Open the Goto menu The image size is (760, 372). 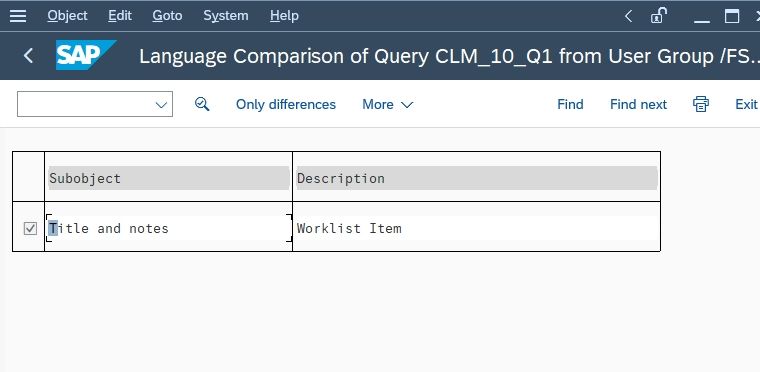click(167, 16)
